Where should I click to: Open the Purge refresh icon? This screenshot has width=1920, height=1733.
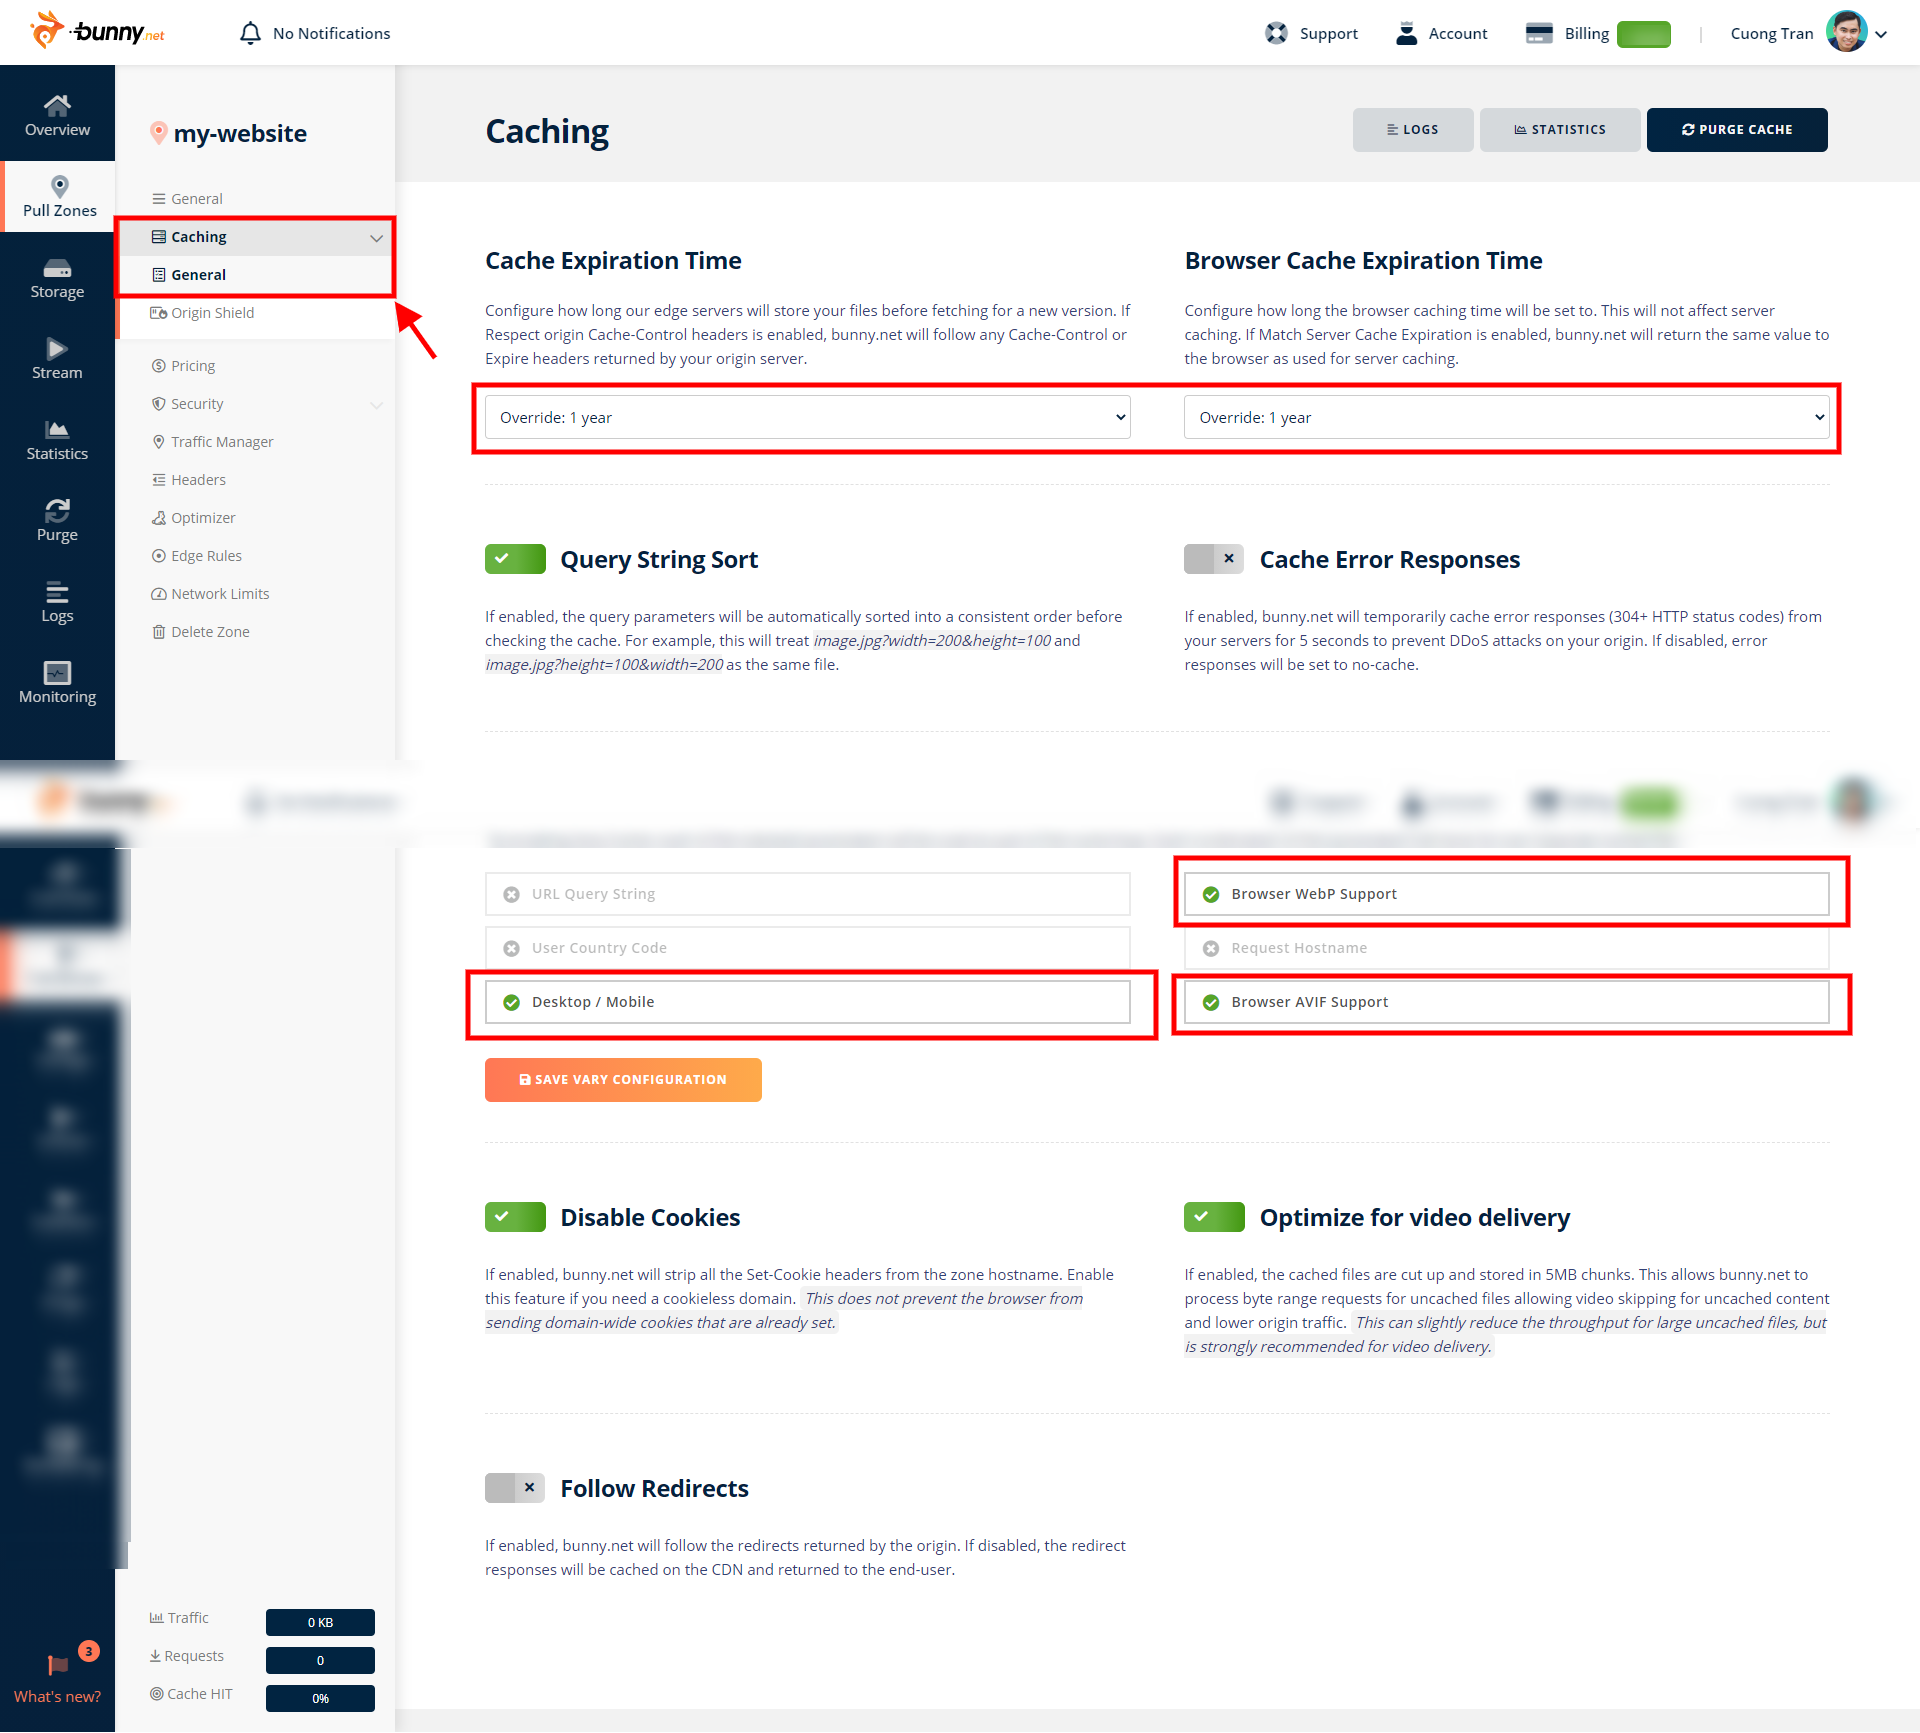[57, 510]
